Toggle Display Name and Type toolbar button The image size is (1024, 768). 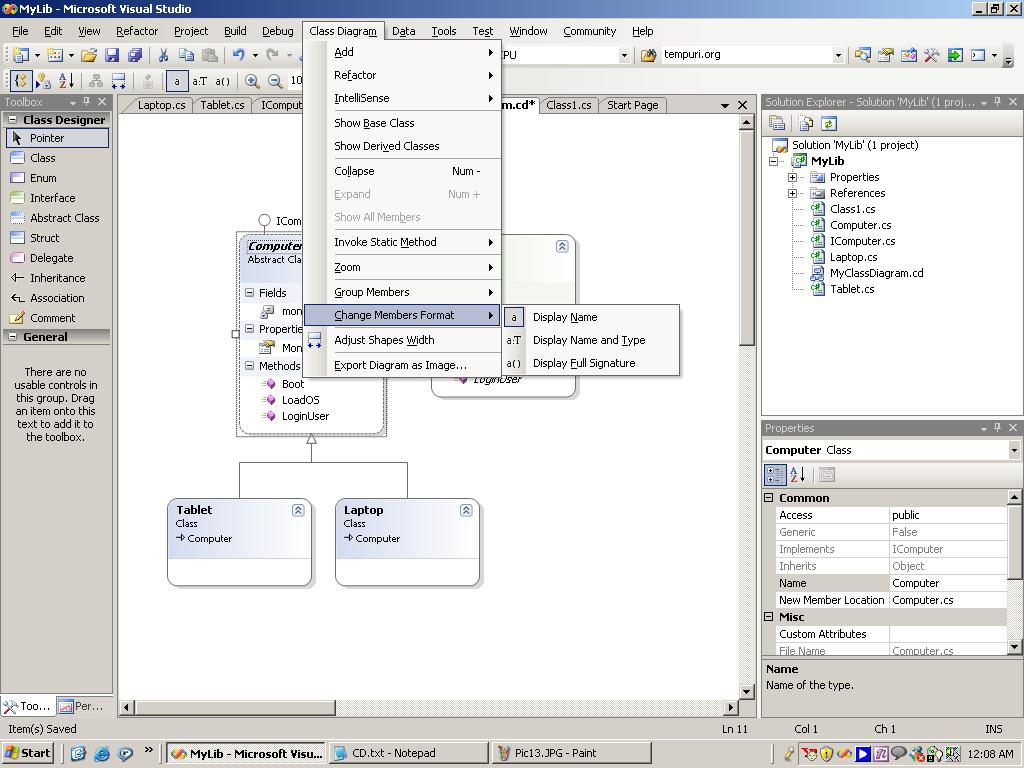click(x=199, y=81)
